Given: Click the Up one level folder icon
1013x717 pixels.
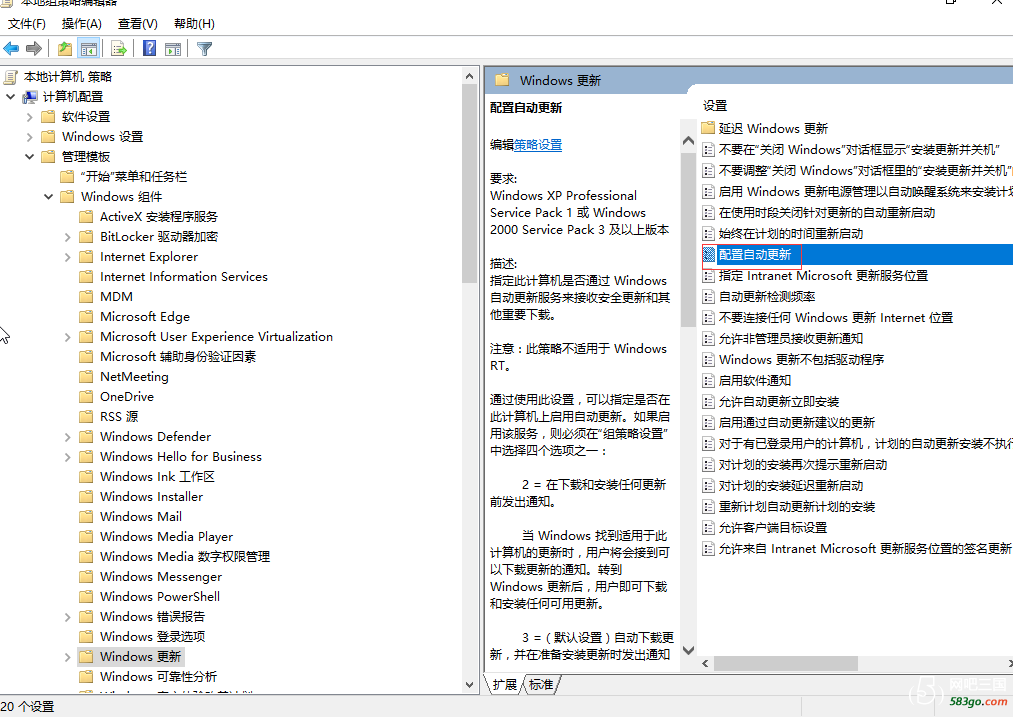Looking at the screenshot, I should 65,48.
